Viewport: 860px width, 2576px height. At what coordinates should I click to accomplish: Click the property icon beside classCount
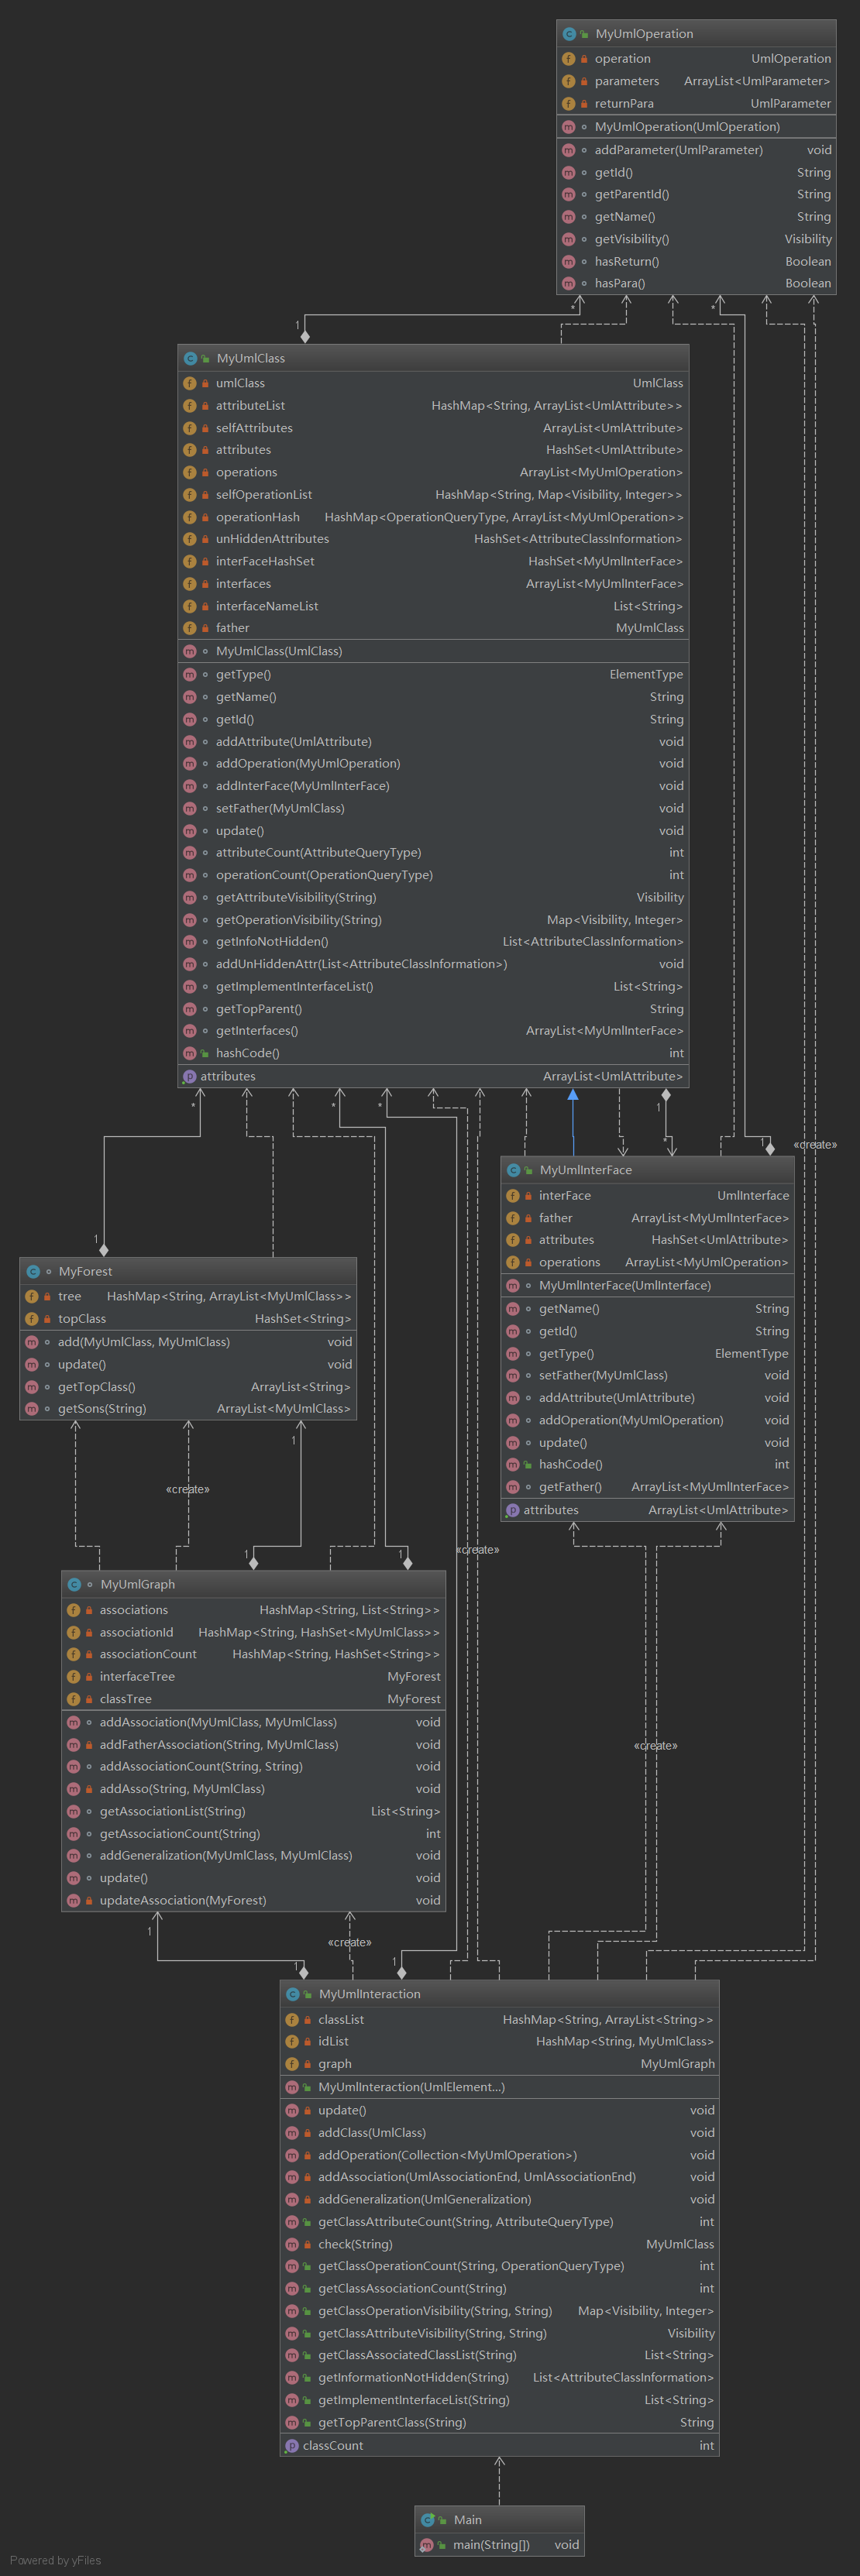(x=292, y=2446)
